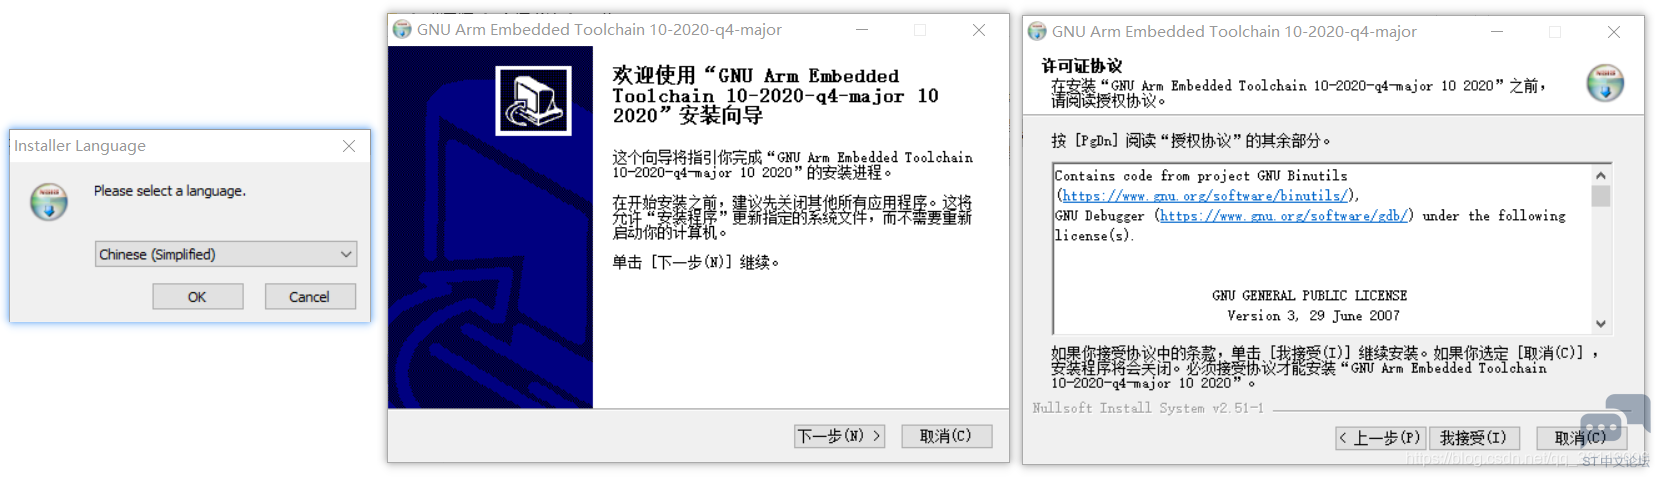
Task: Open the Chinese (Simplified) language dropdown
Action: 226,254
